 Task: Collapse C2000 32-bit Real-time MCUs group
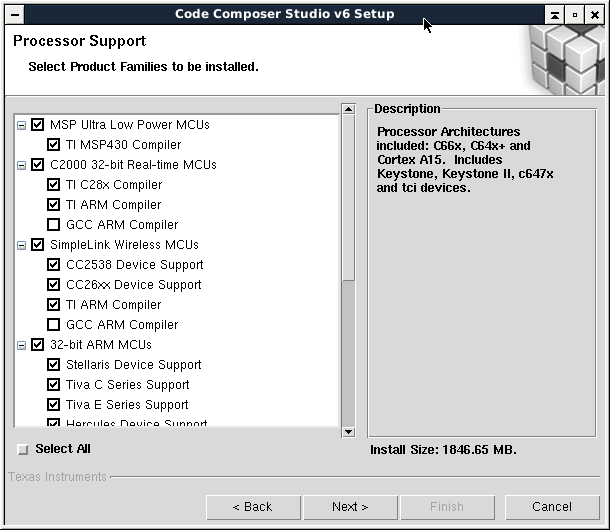pyautogui.click(x=22, y=165)
